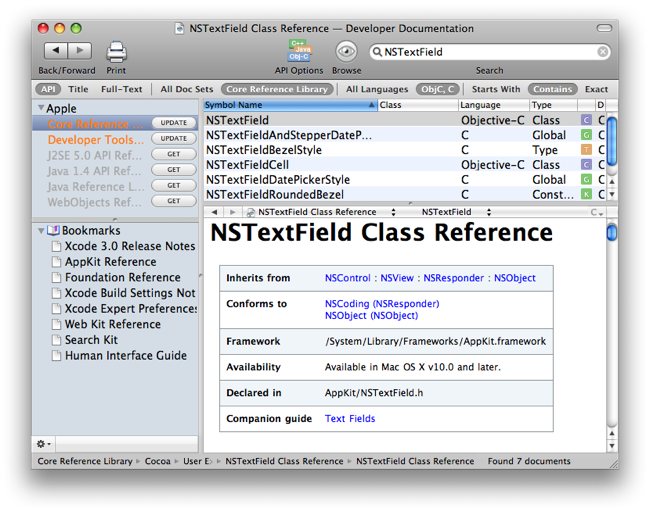The width and height of the screenshot is (650, 512).
Task: Toggle the API search scope filter
Action: click(48, 89)
